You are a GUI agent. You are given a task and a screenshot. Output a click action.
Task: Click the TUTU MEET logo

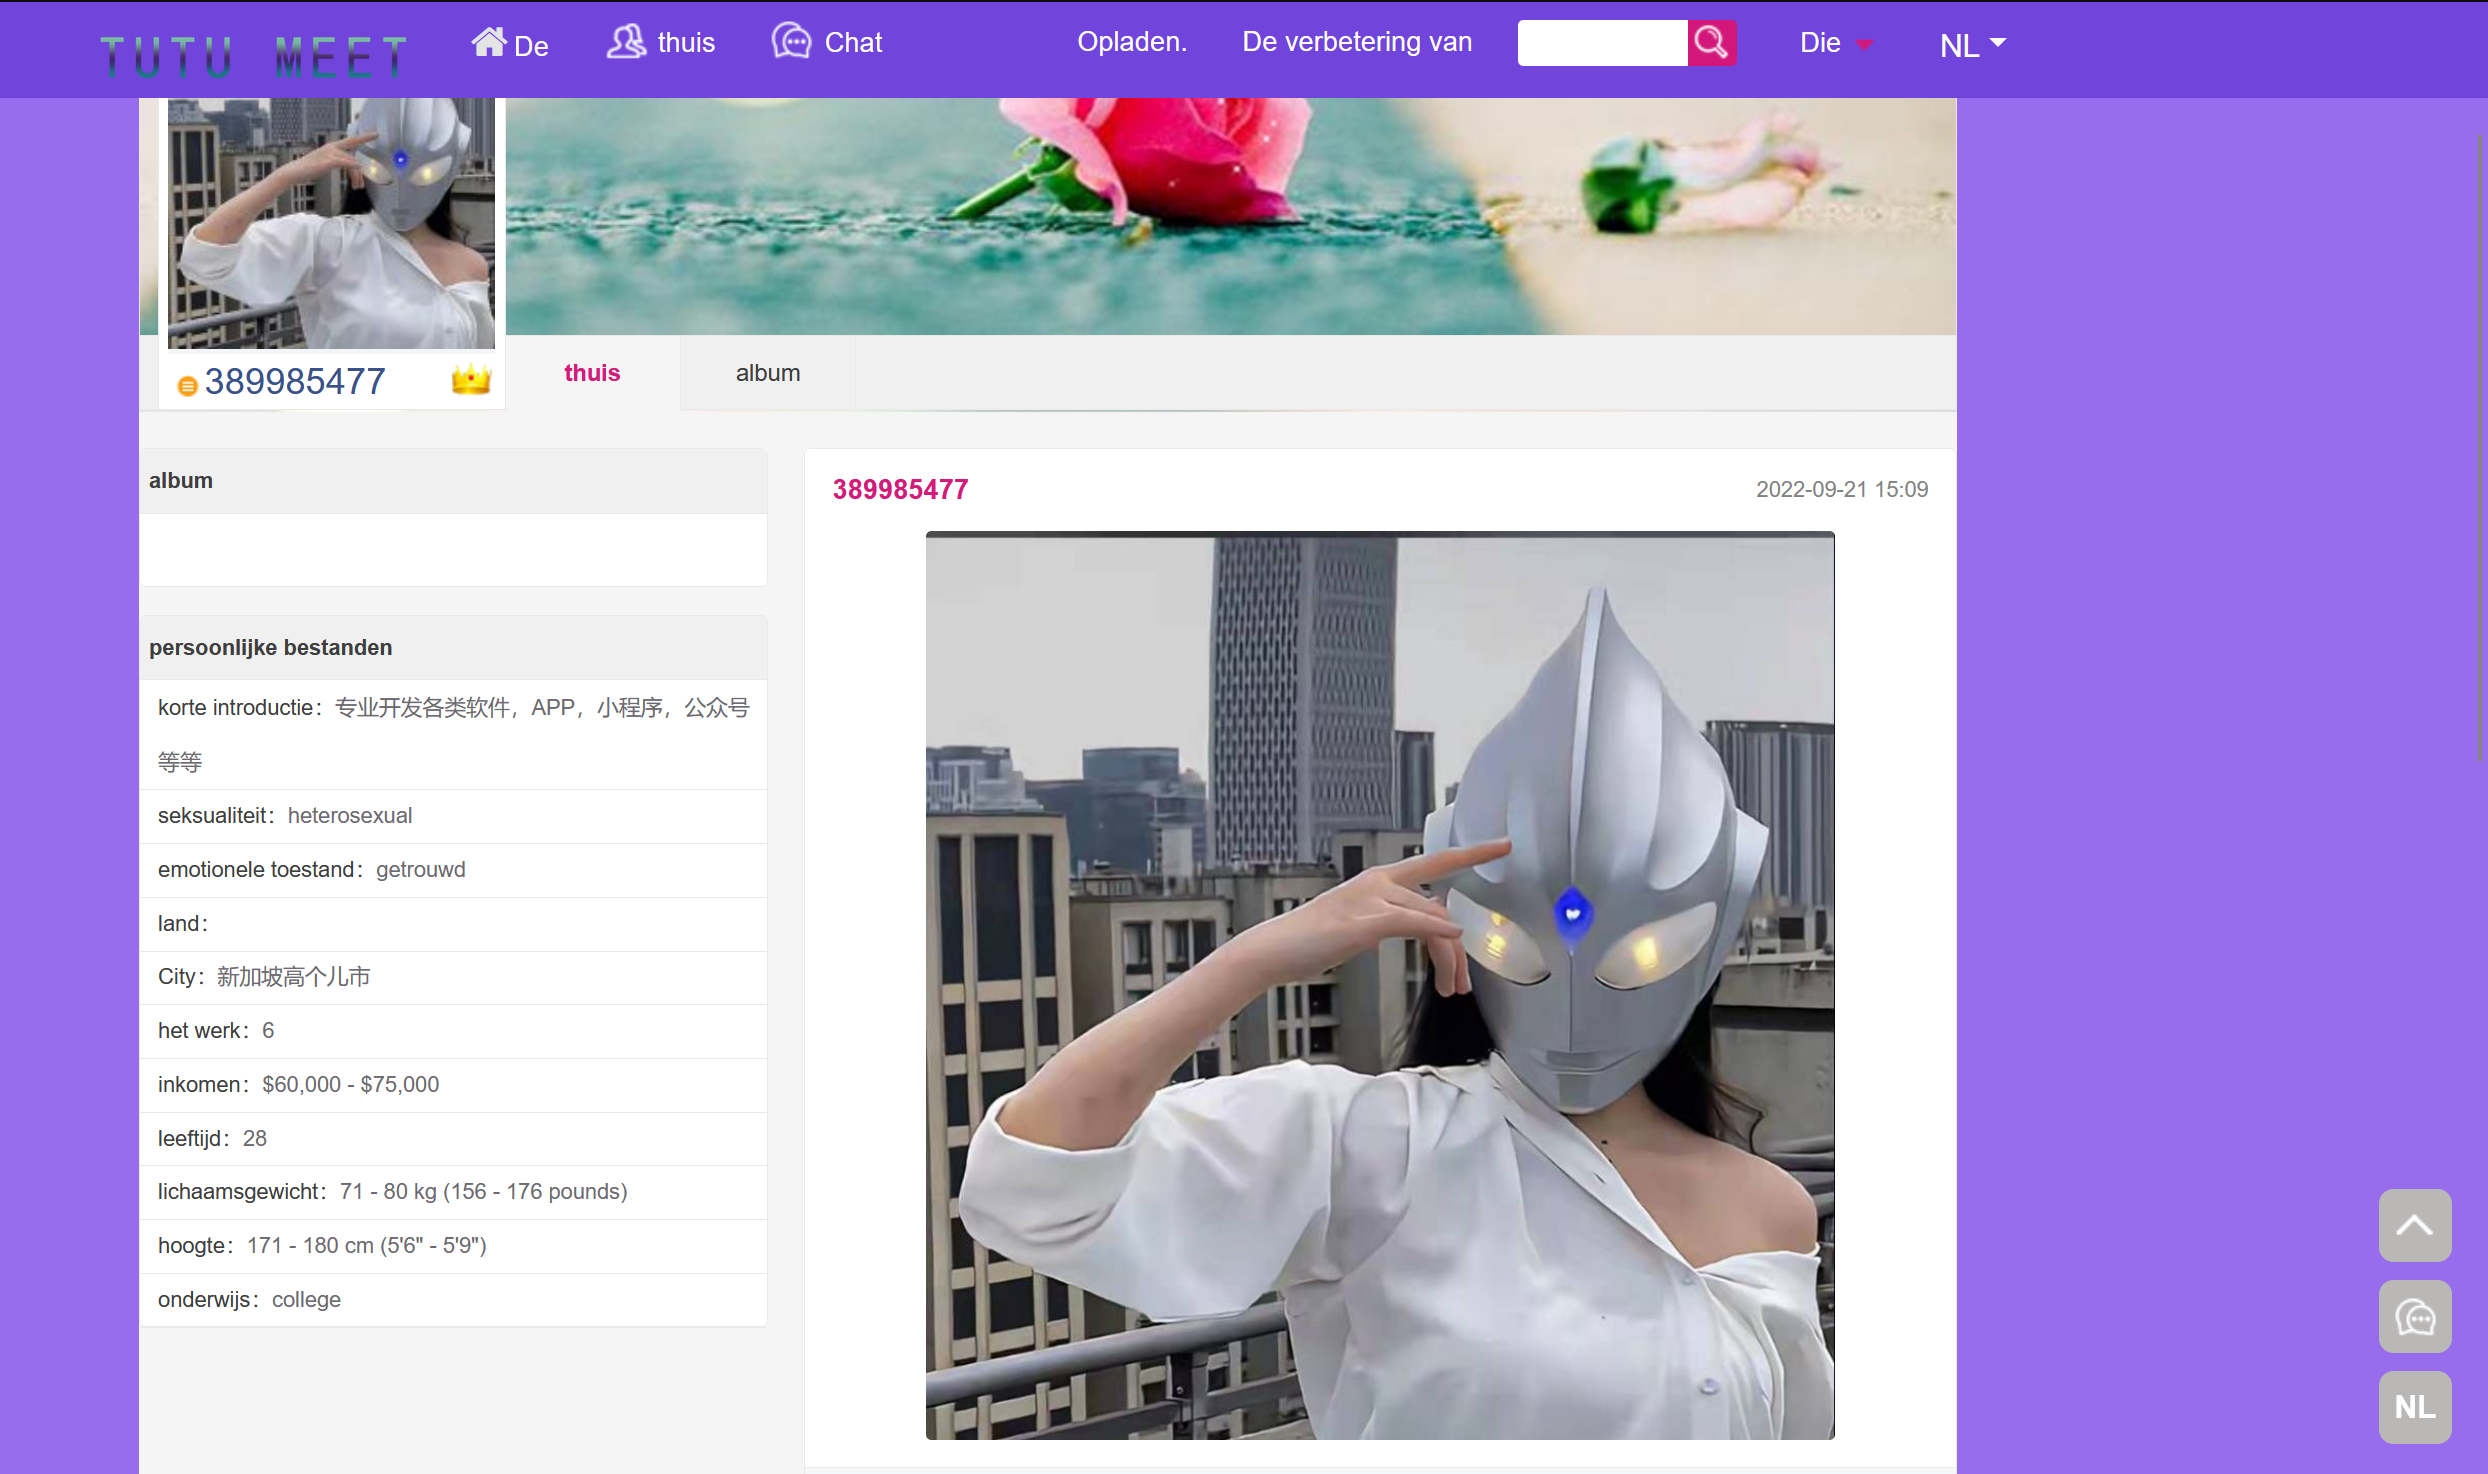tap(255, 57)
